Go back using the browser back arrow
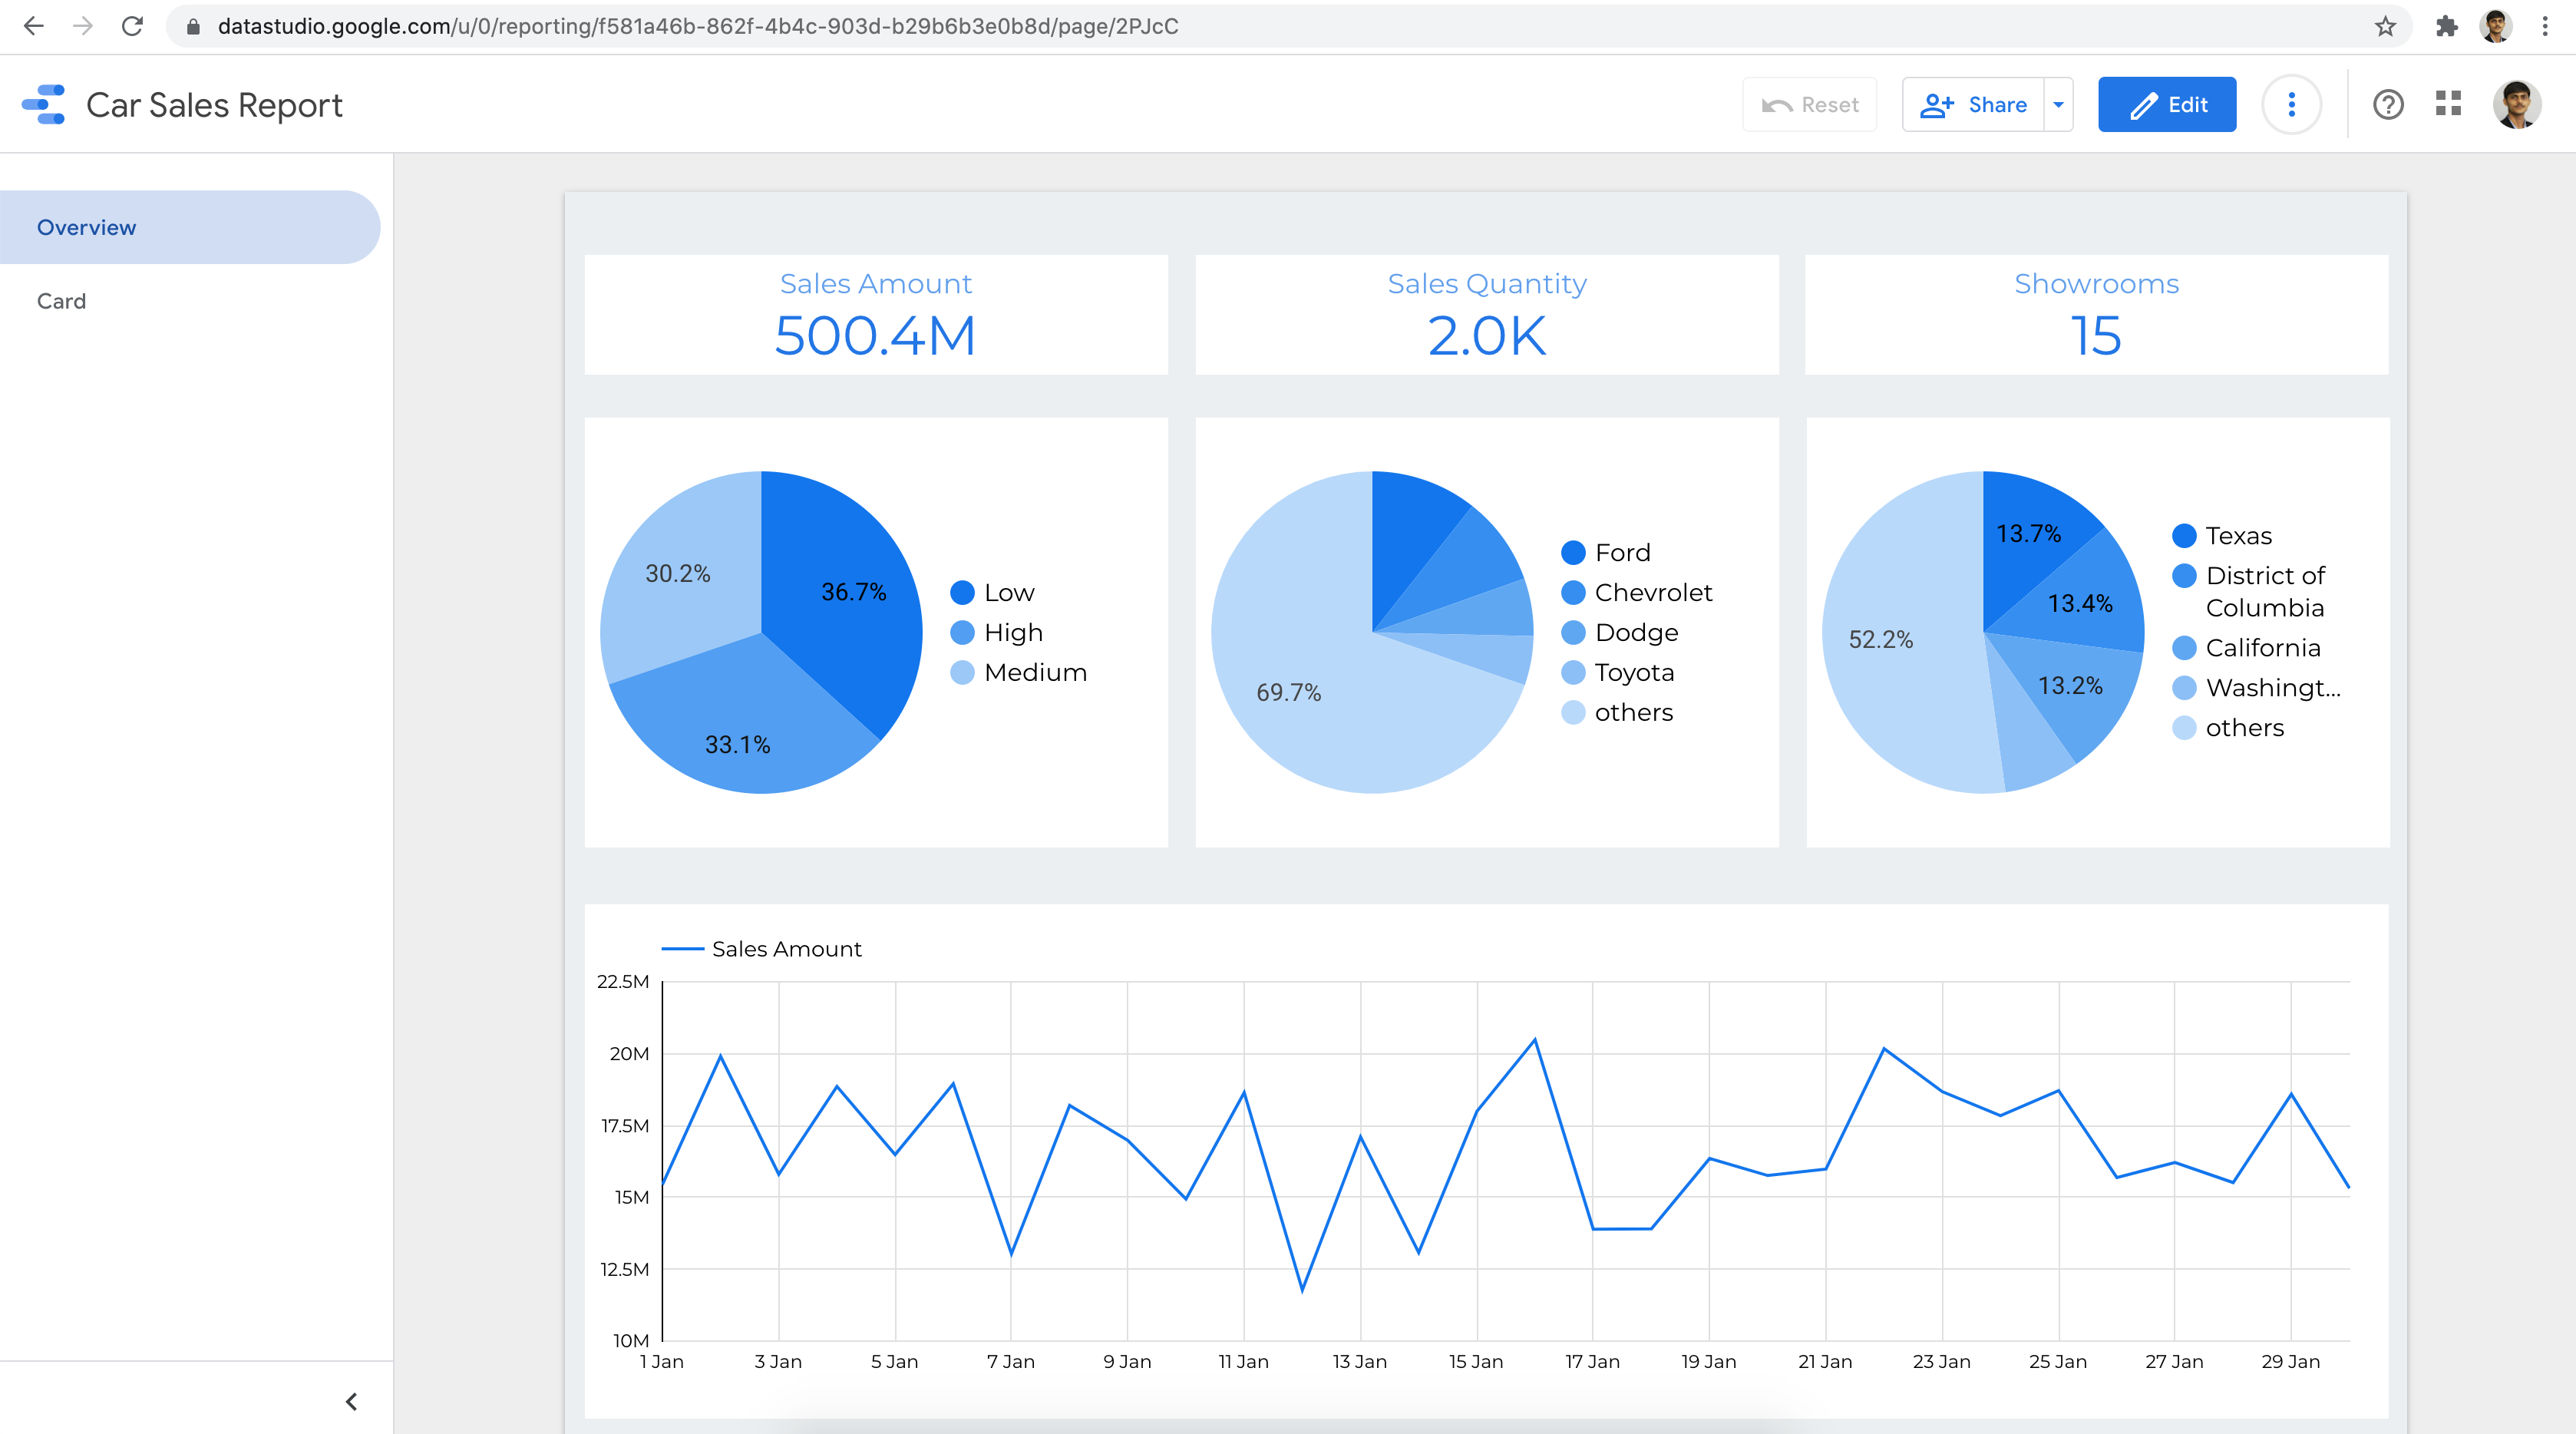This screenshot has height=1434, width=2576. 33,26
